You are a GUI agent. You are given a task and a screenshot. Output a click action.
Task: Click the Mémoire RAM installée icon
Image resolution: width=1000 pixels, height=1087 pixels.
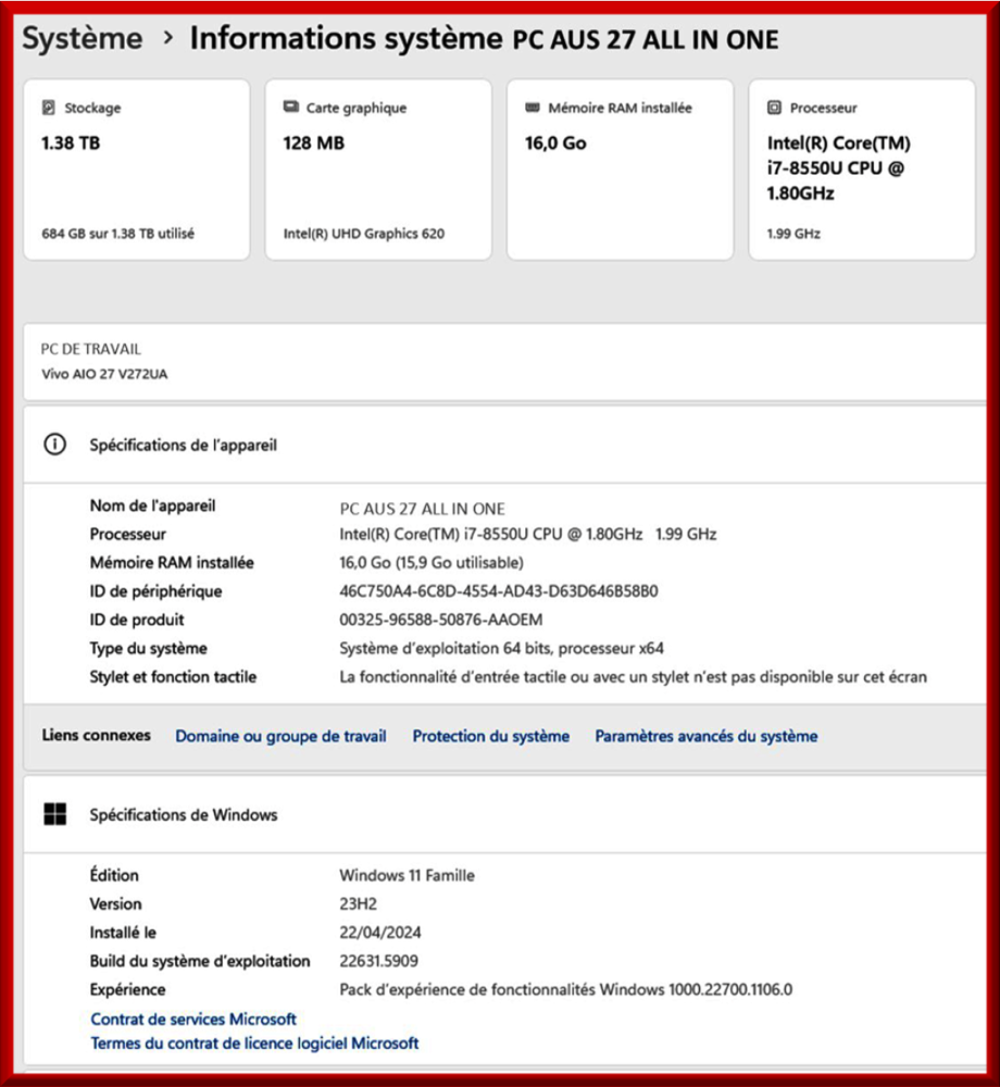coord(532,107)
